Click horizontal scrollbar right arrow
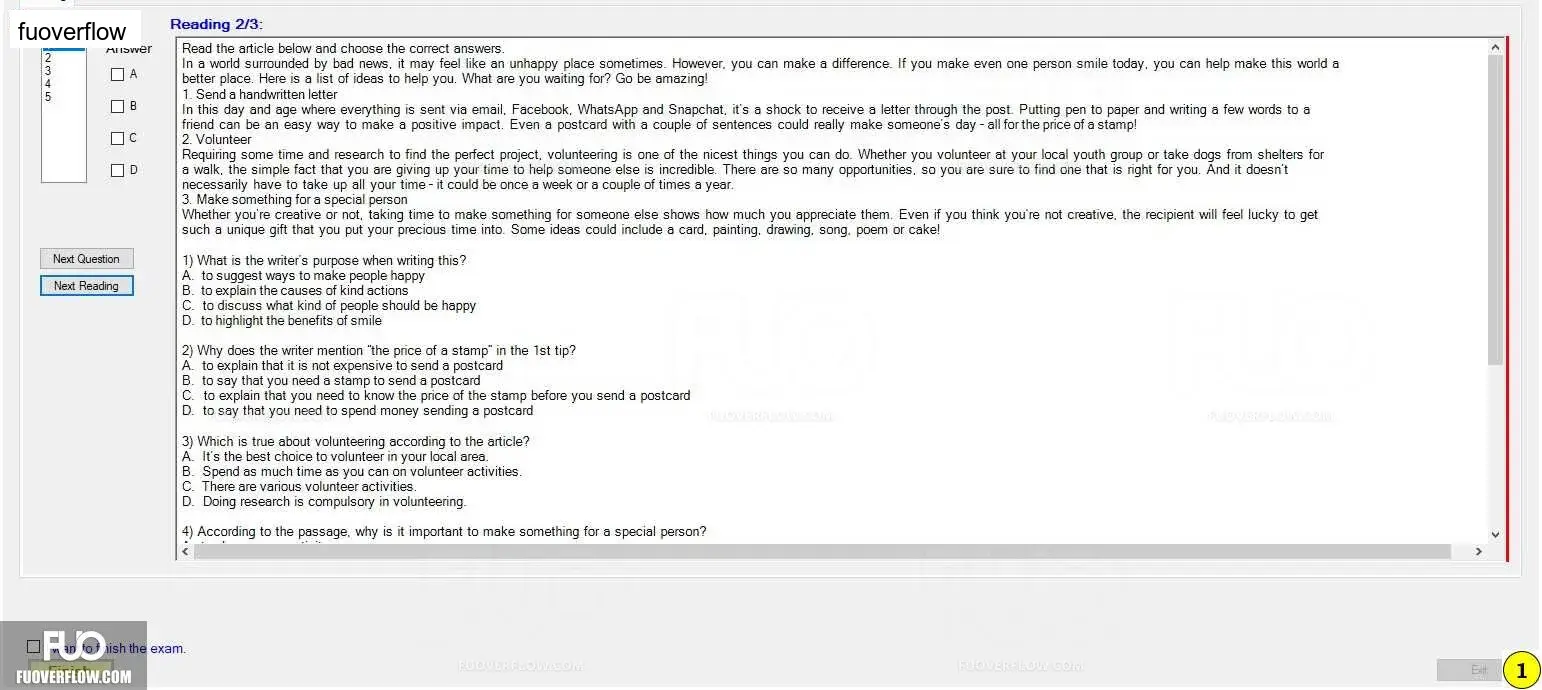This screenshot has width=1542, height=690. (1479, 551)
